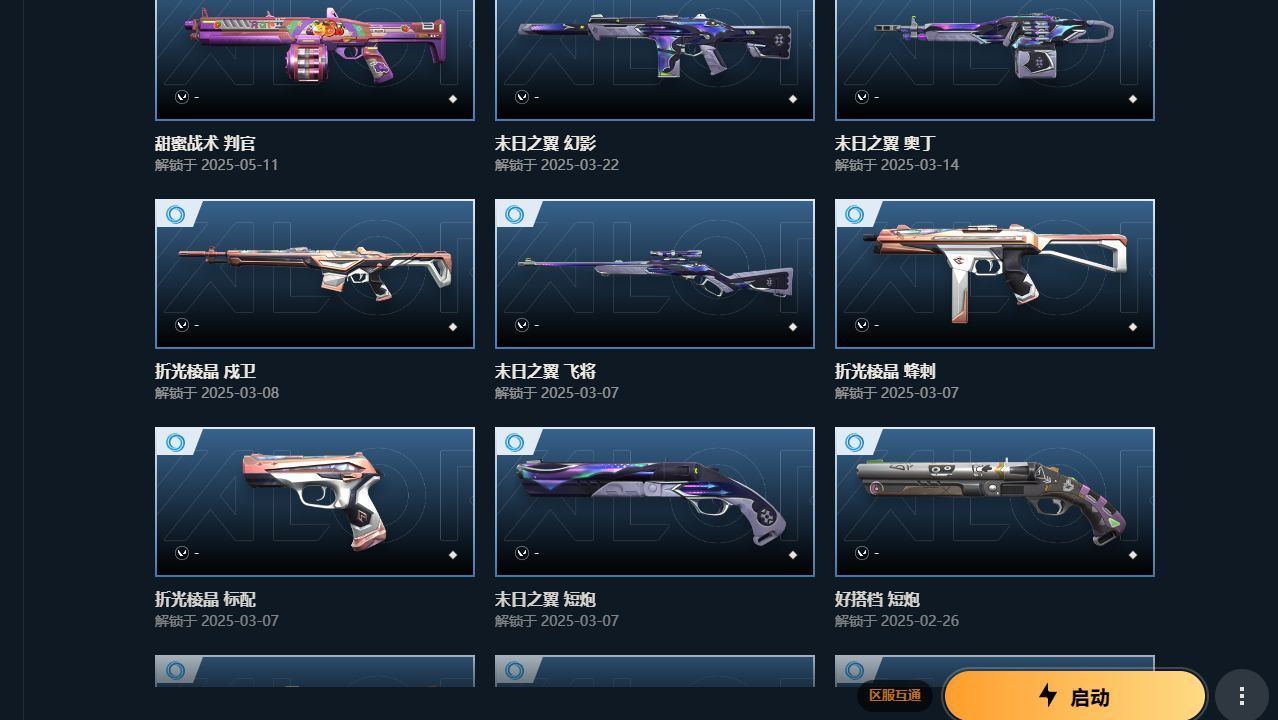Open the 好搭档 短炮 skin title
The image size is (1278, 720).
[877, 599]
